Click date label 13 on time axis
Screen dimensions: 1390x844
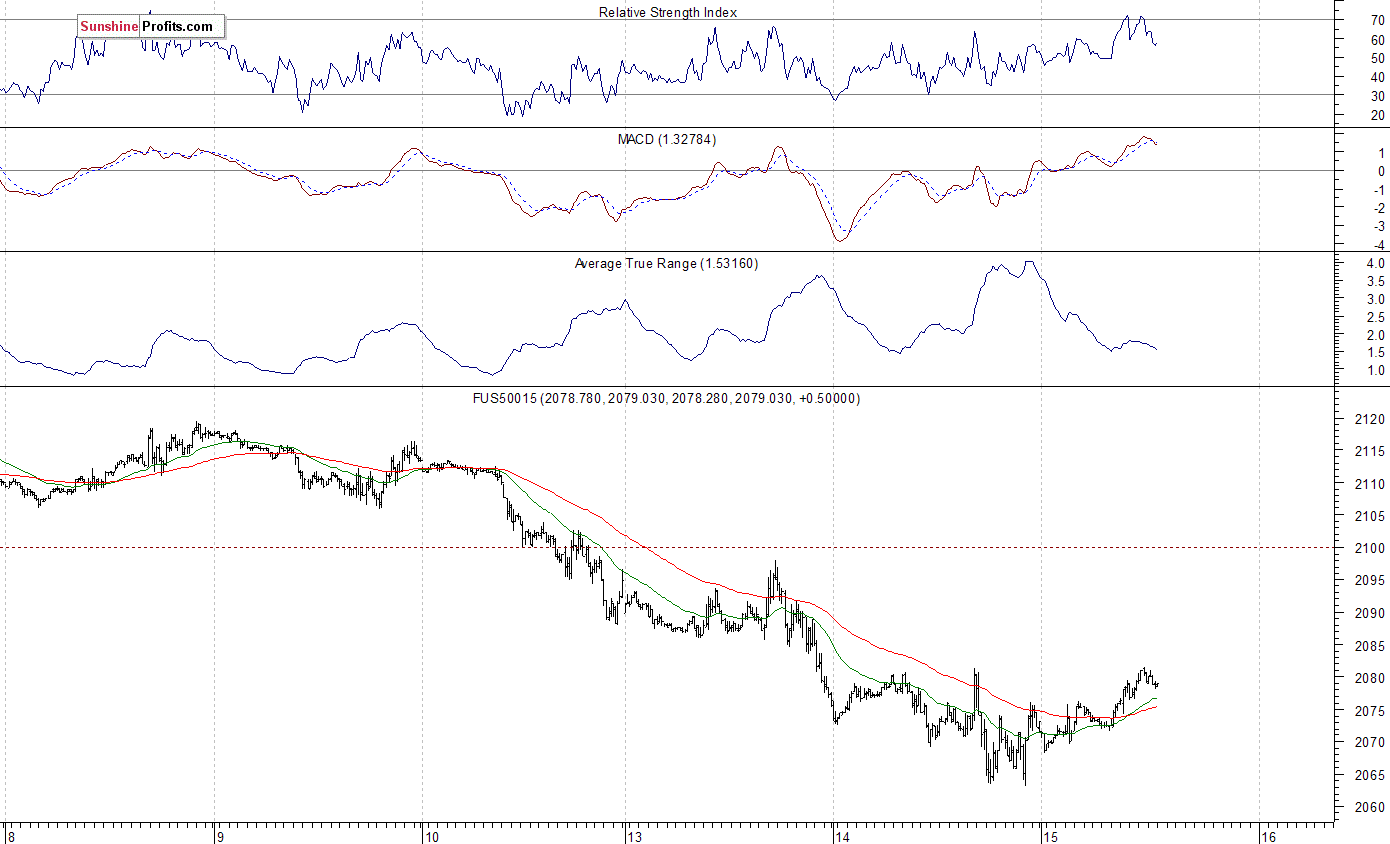(x=635, y=836)
